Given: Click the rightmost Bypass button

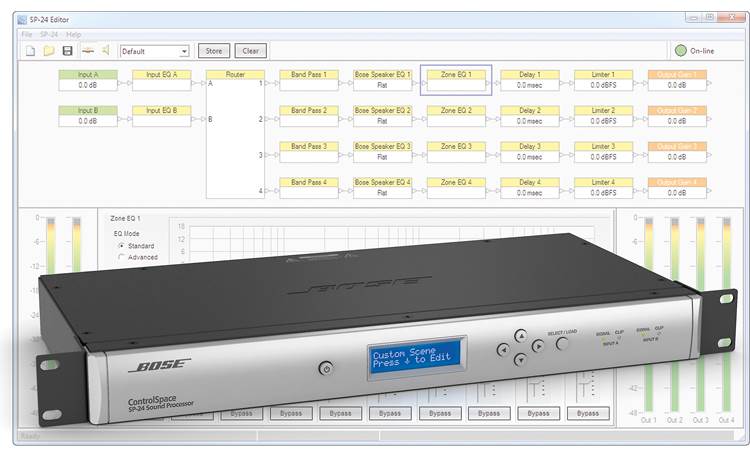Looking at the screenshot, I should click(588, 413).
